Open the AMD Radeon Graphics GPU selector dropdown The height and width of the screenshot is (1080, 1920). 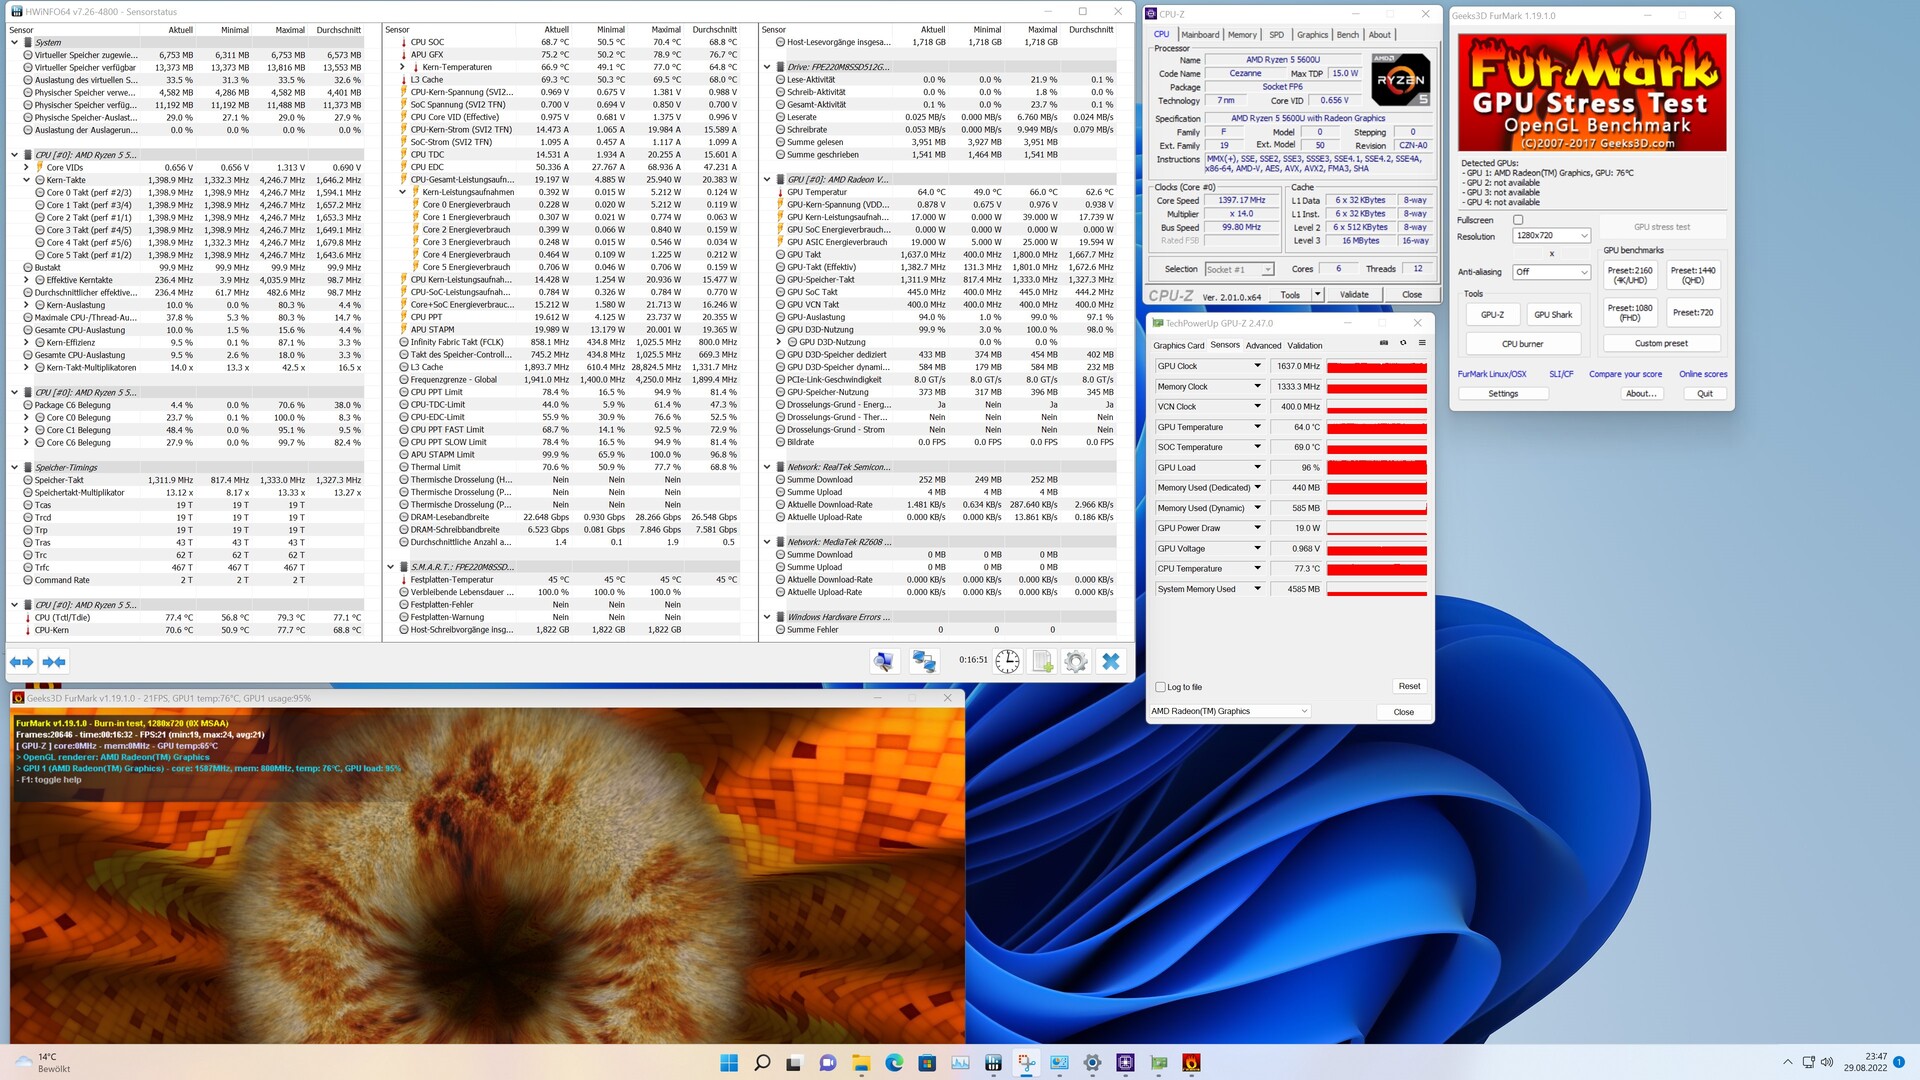click(1230, 711)
